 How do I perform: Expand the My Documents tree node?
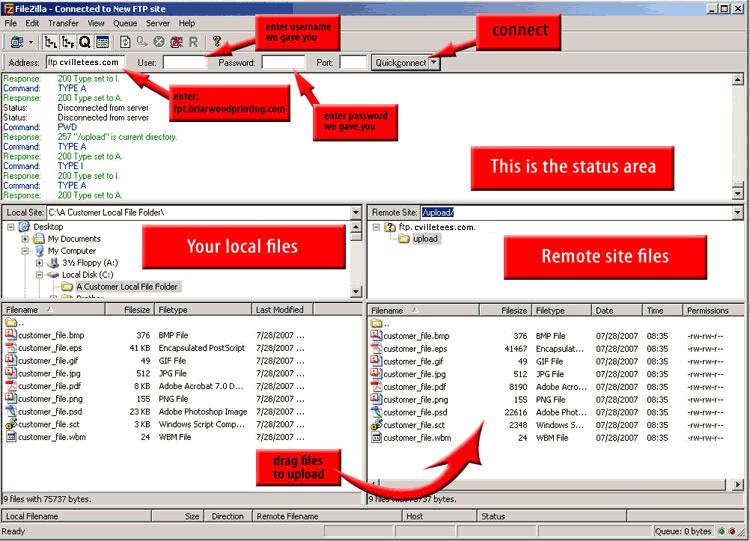[25, 239]
